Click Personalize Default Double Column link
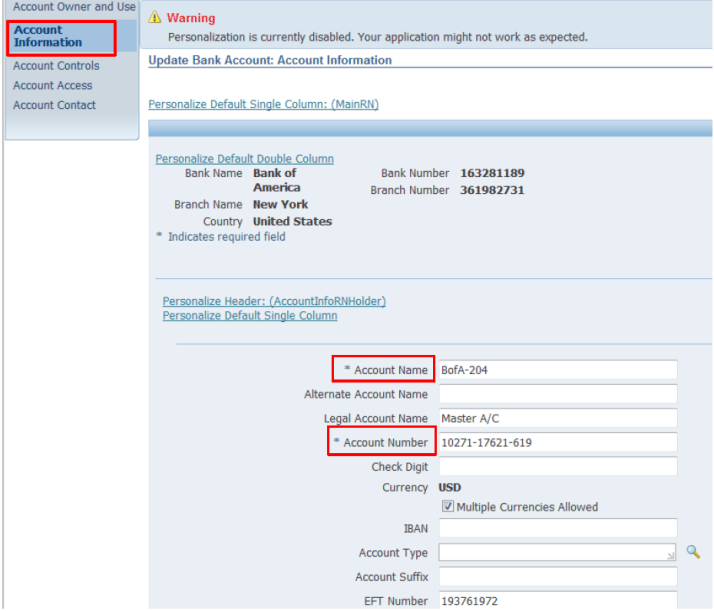 (244, 159)
